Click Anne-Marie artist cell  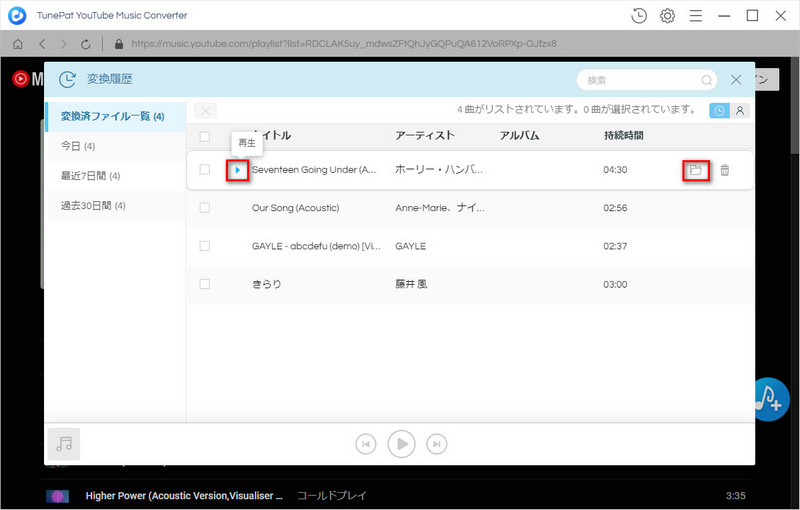(x=440, y=208)
